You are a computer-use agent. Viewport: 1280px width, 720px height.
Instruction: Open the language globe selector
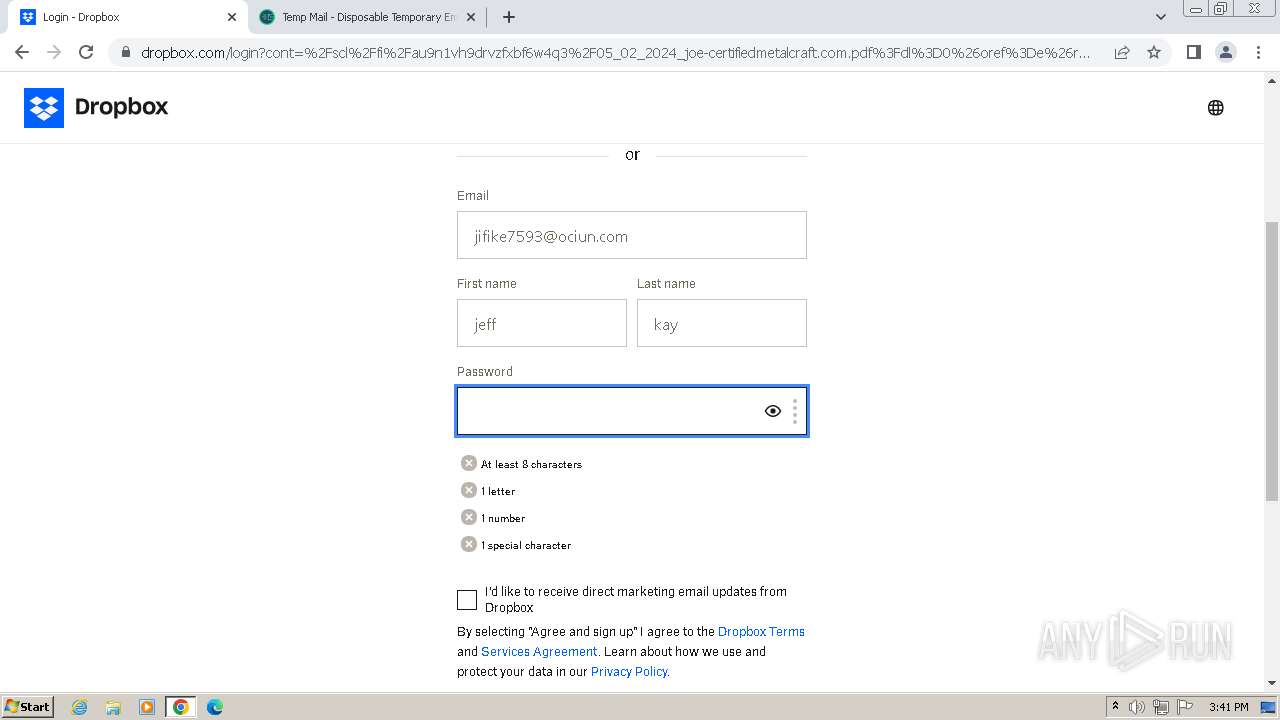pos(1216,108)
